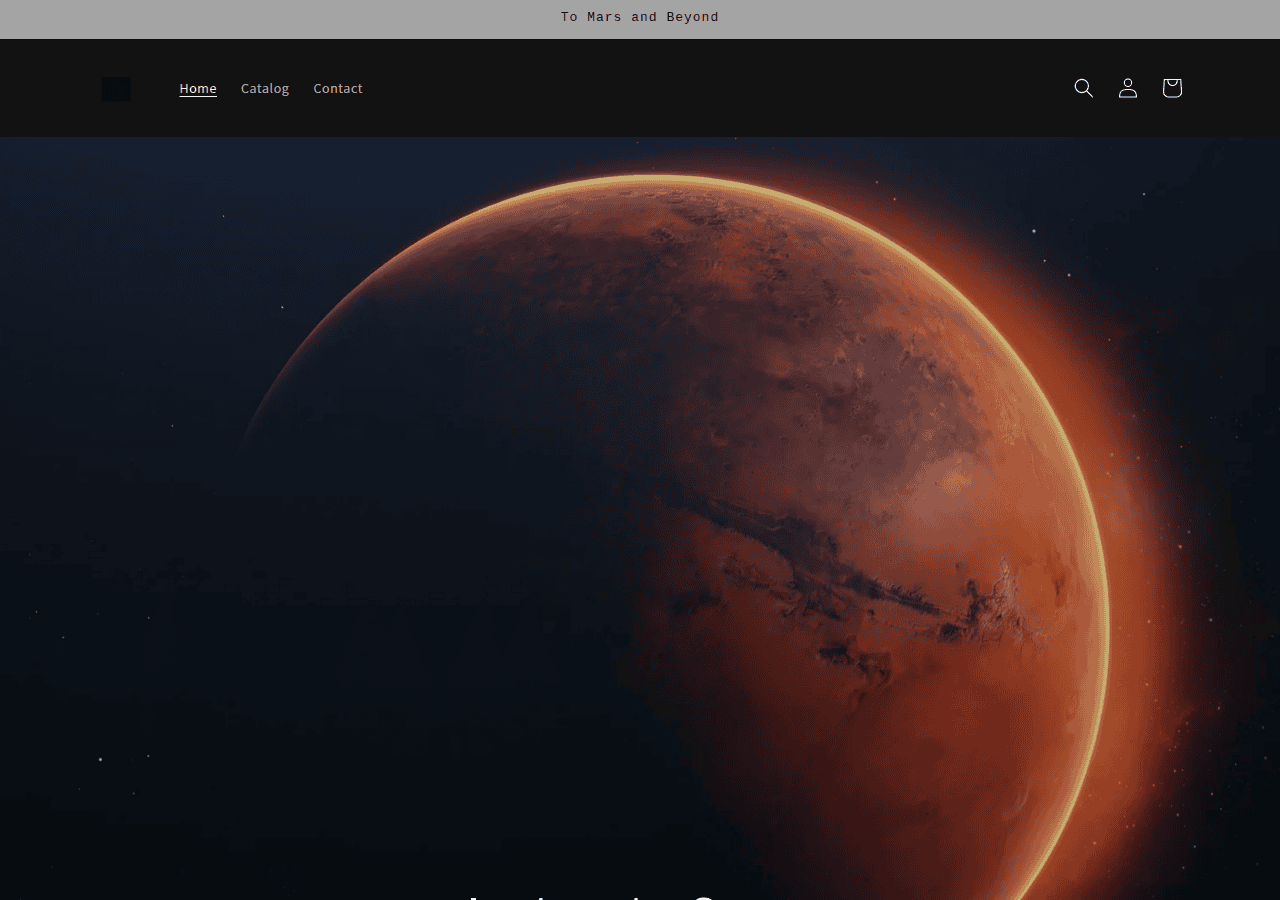Image resolution: width=1280 pixels, height=900 pixels.
Task: Click the dark store logo
Action: (116, 89)
